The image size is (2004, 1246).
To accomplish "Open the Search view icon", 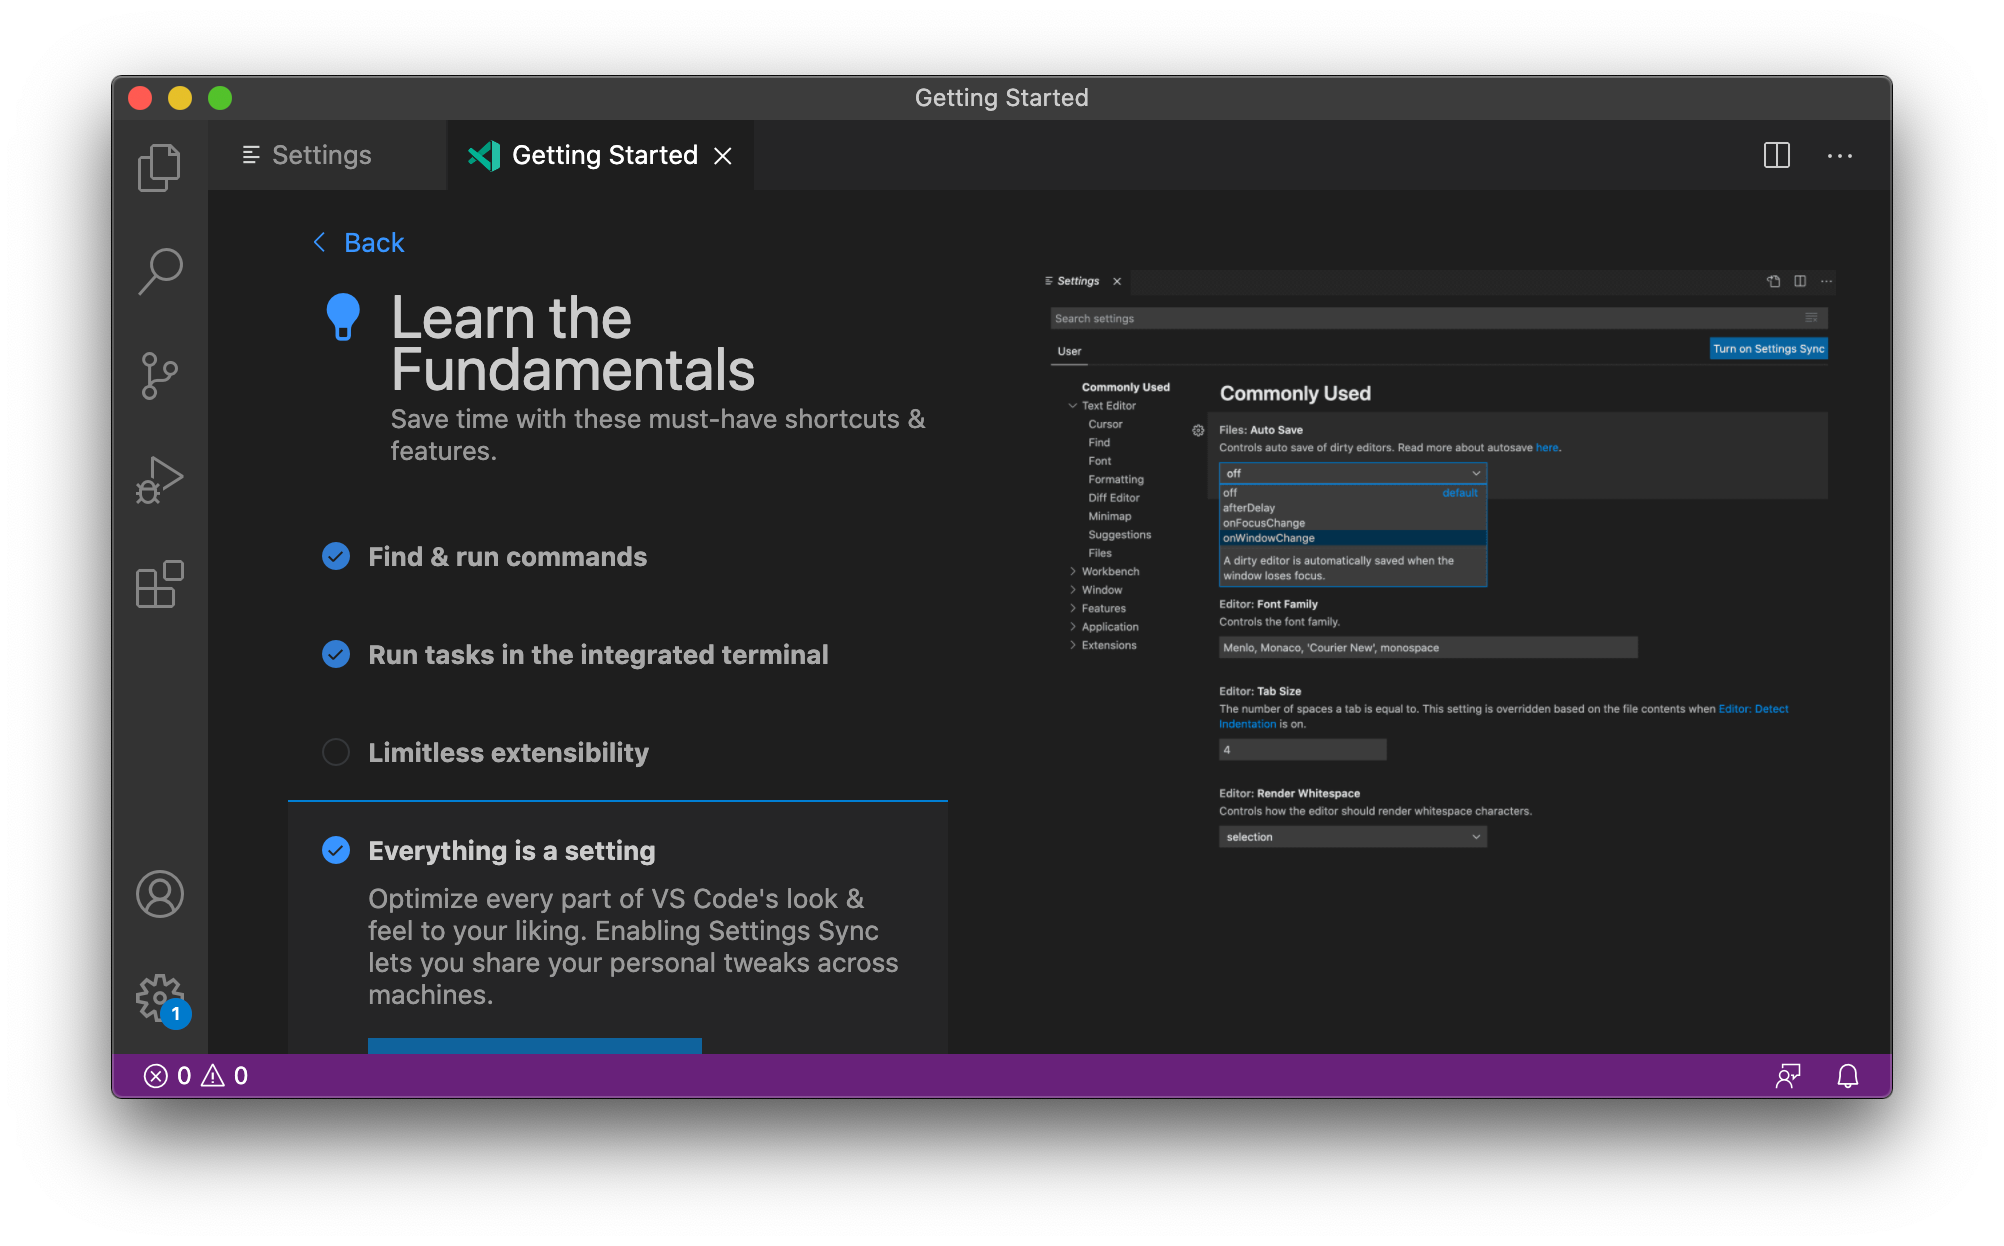I will tap(160, 271).
